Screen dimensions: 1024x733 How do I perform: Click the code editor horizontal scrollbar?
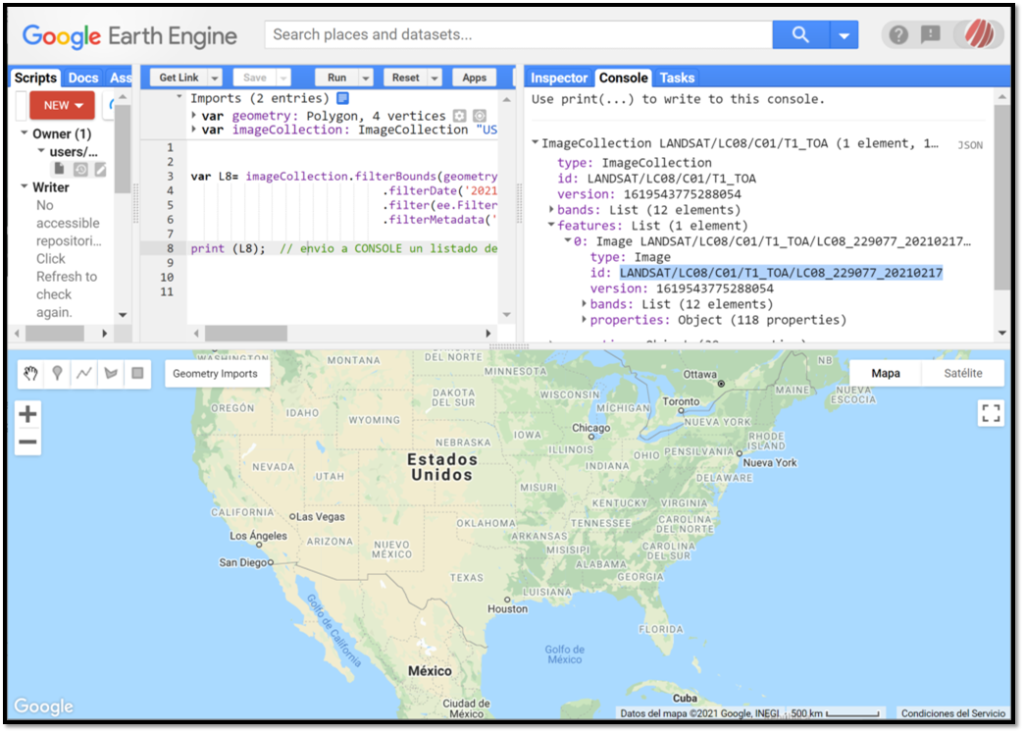[x=246, y=333]
